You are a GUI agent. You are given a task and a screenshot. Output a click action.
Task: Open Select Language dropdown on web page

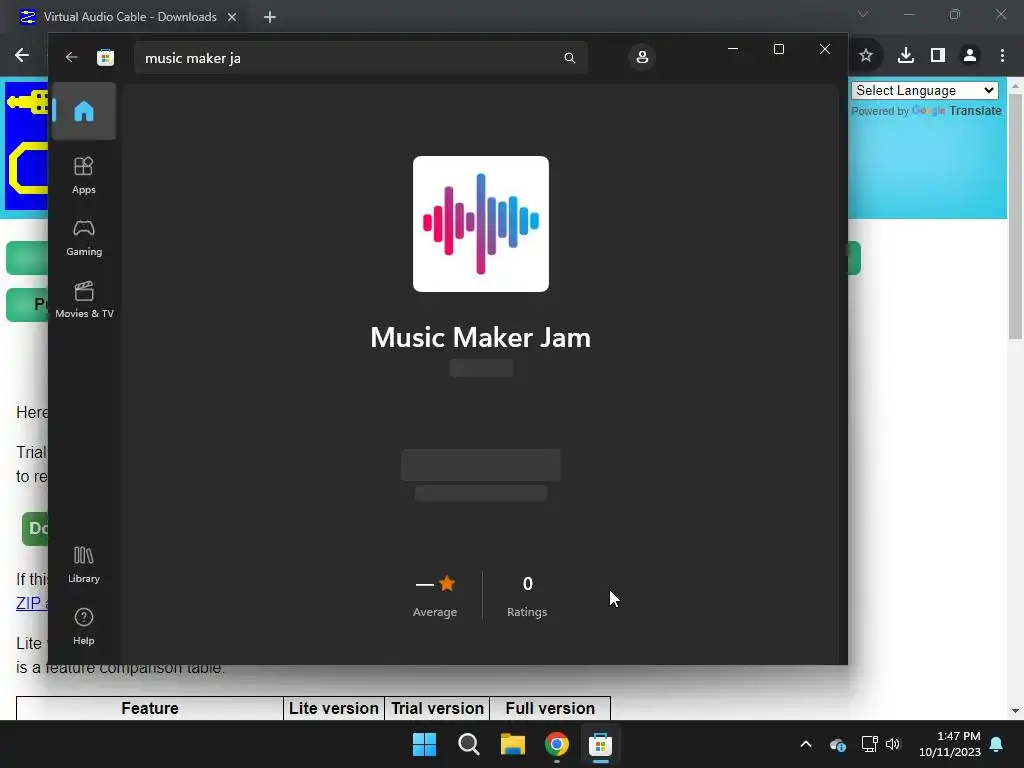[925, 90]
